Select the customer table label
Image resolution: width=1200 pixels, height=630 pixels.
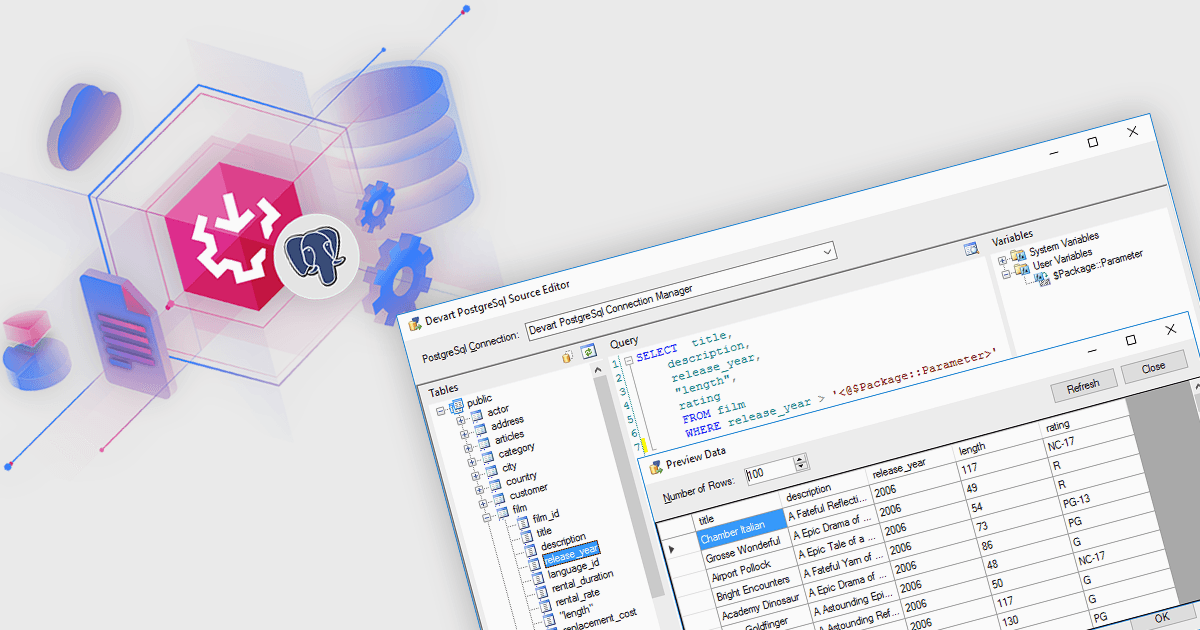pos(528,491)
